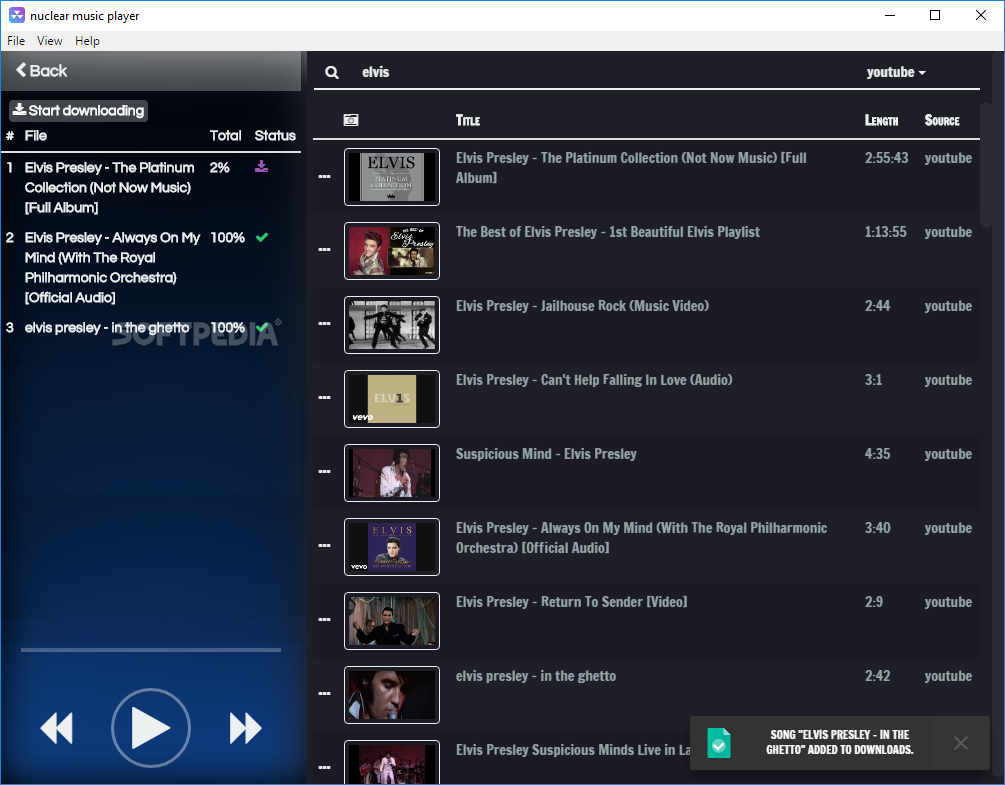Click the Title column header
The height and width of the screenshot is (785, 1005).
click(468, 120)
